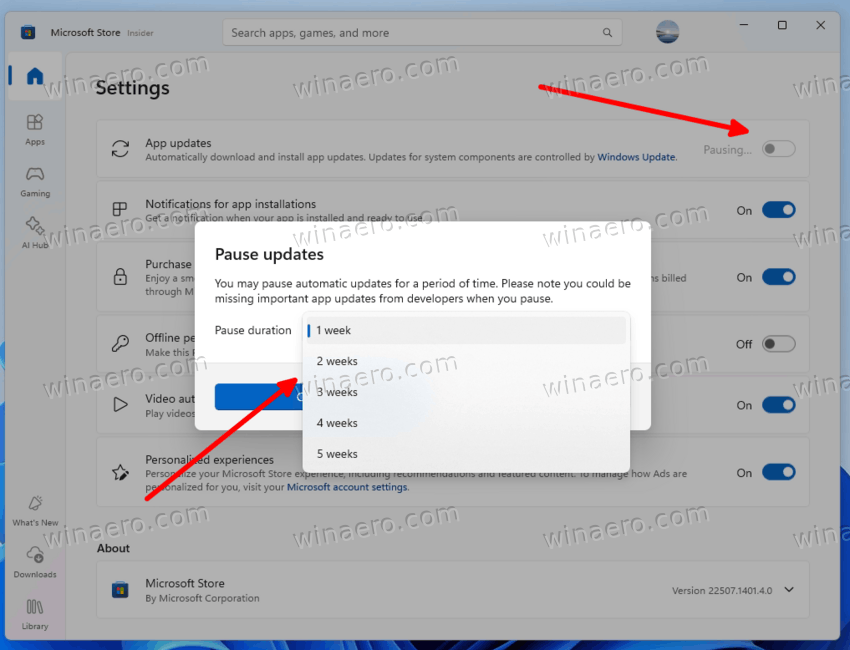Click the search apps and games field
Image resolution: width=850 pixels, height=650 pixels.
pyautogui.click(x=422, y=33)
